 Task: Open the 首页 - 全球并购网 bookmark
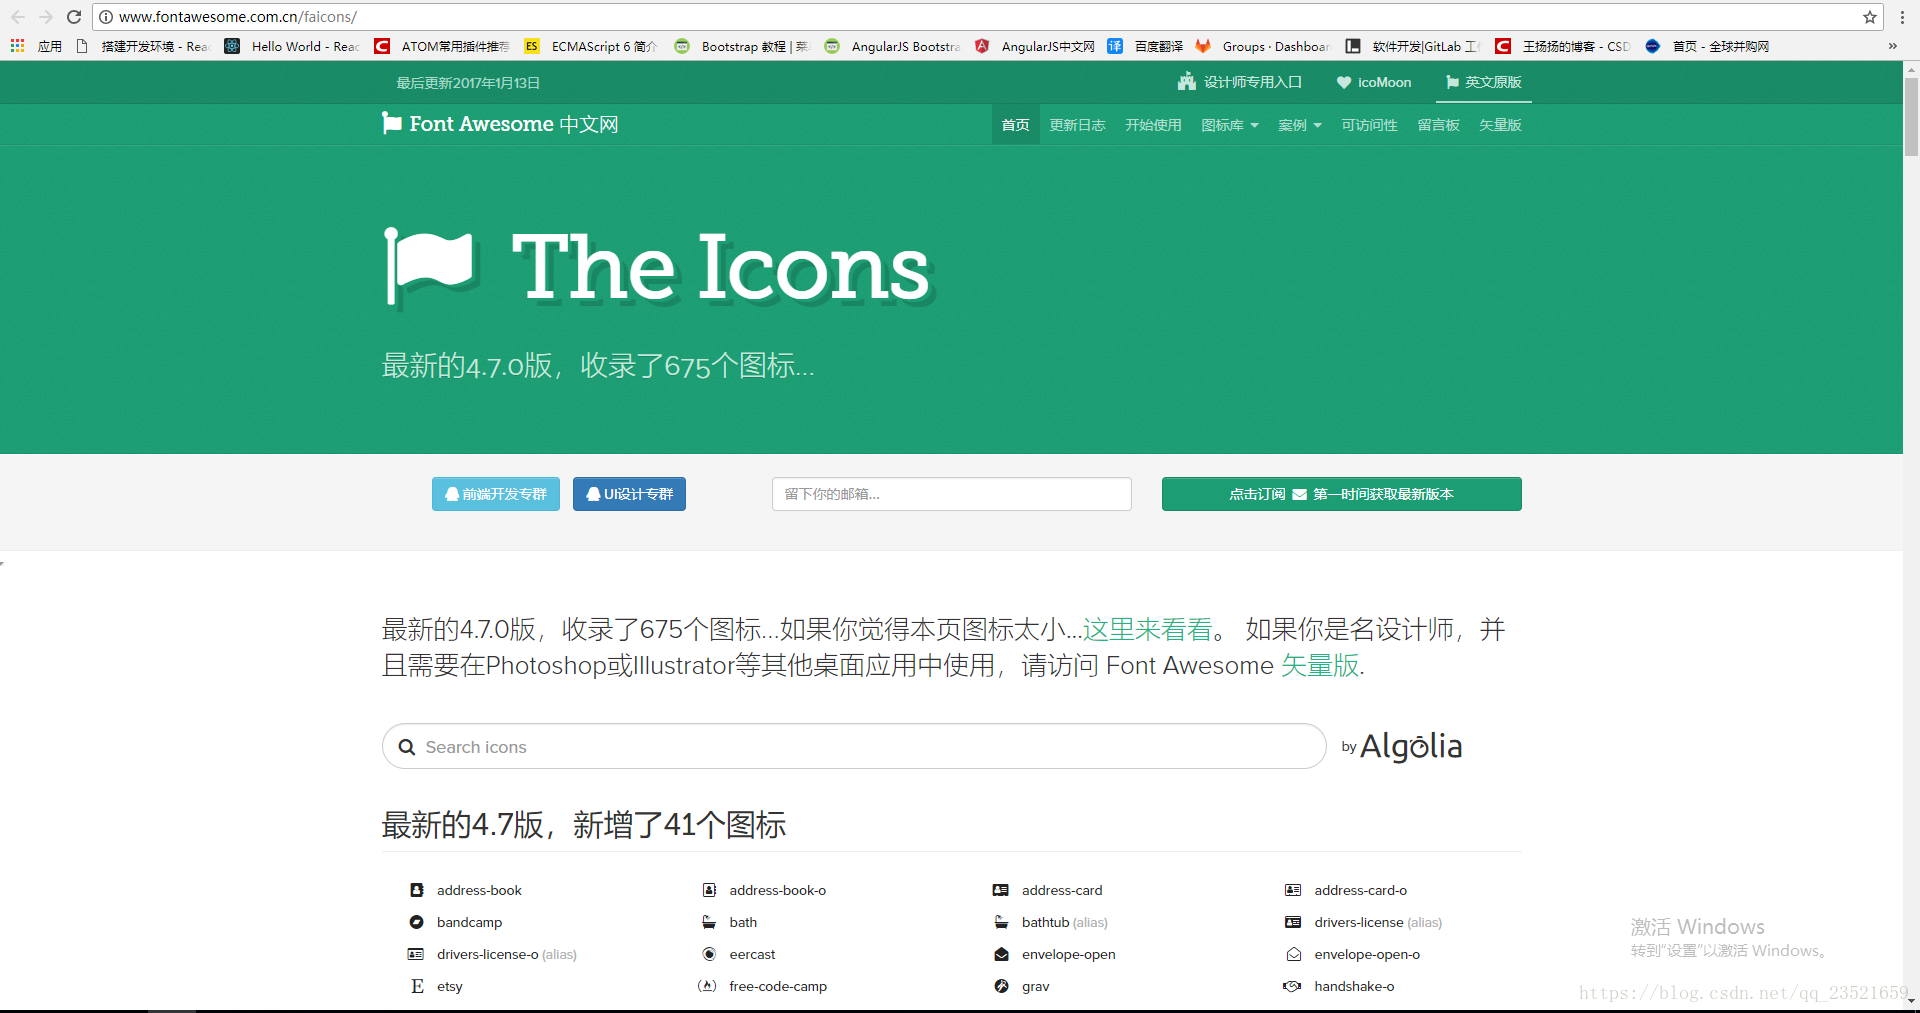click(1707, 46)
